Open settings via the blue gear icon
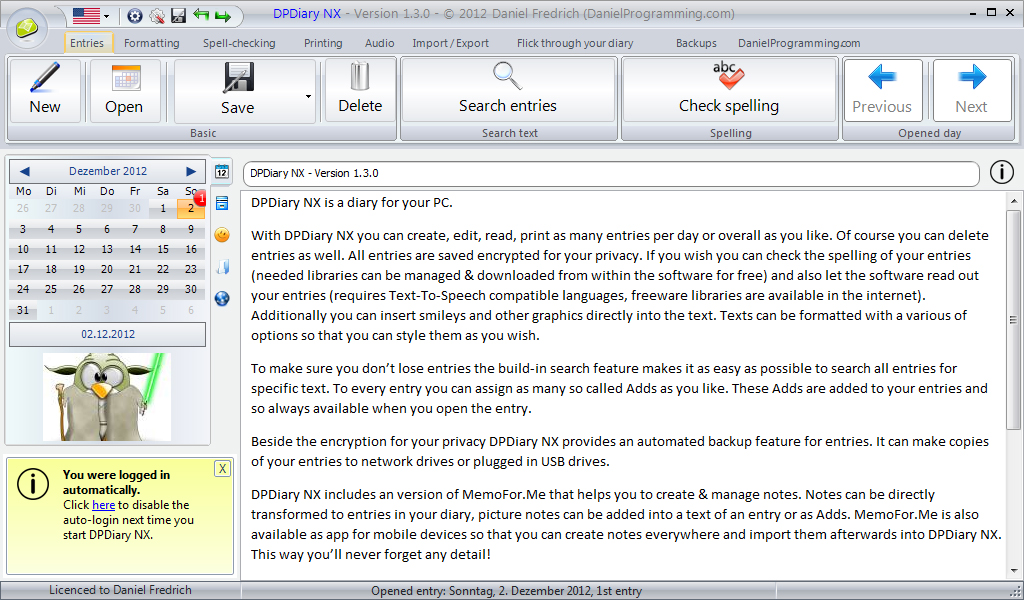The width and height of the screenshot is (1024, 600). [x=135, y=16]
